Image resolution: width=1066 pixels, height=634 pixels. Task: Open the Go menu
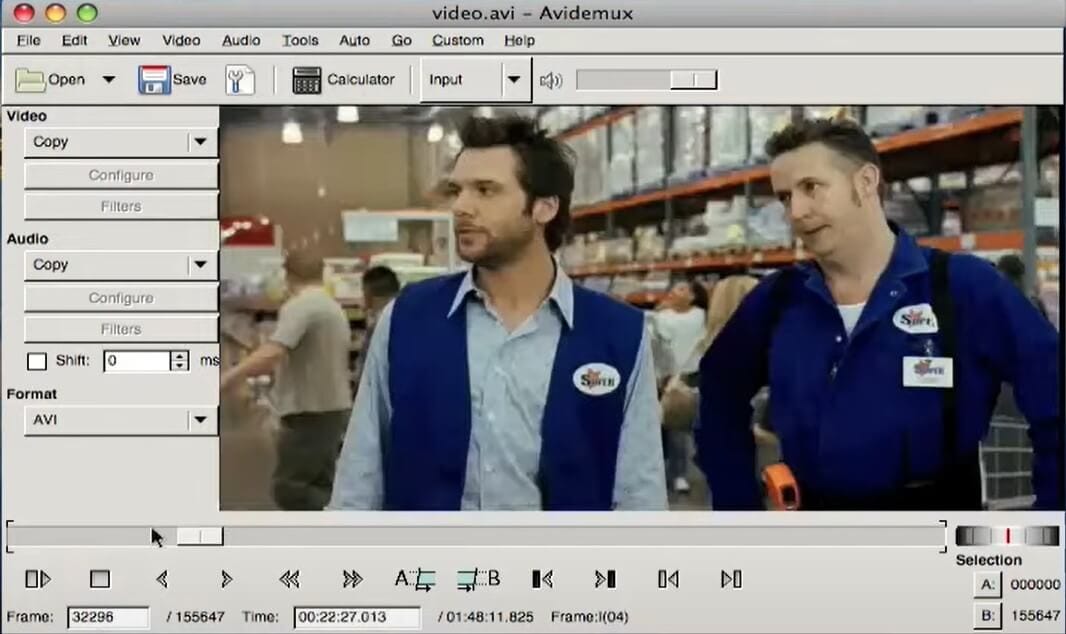(401, 40)
